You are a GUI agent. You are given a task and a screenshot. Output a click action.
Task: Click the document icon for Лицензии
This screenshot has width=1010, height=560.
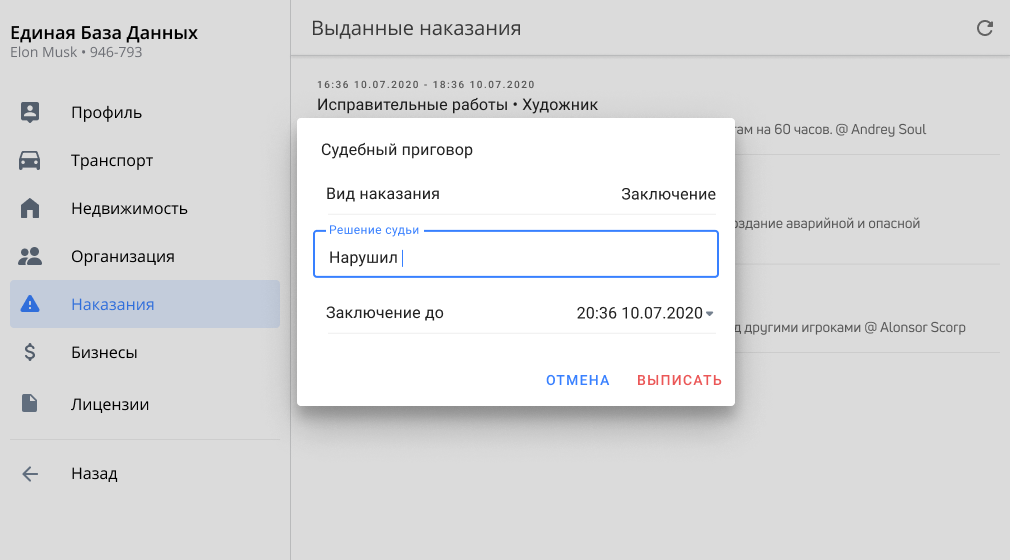30,404
